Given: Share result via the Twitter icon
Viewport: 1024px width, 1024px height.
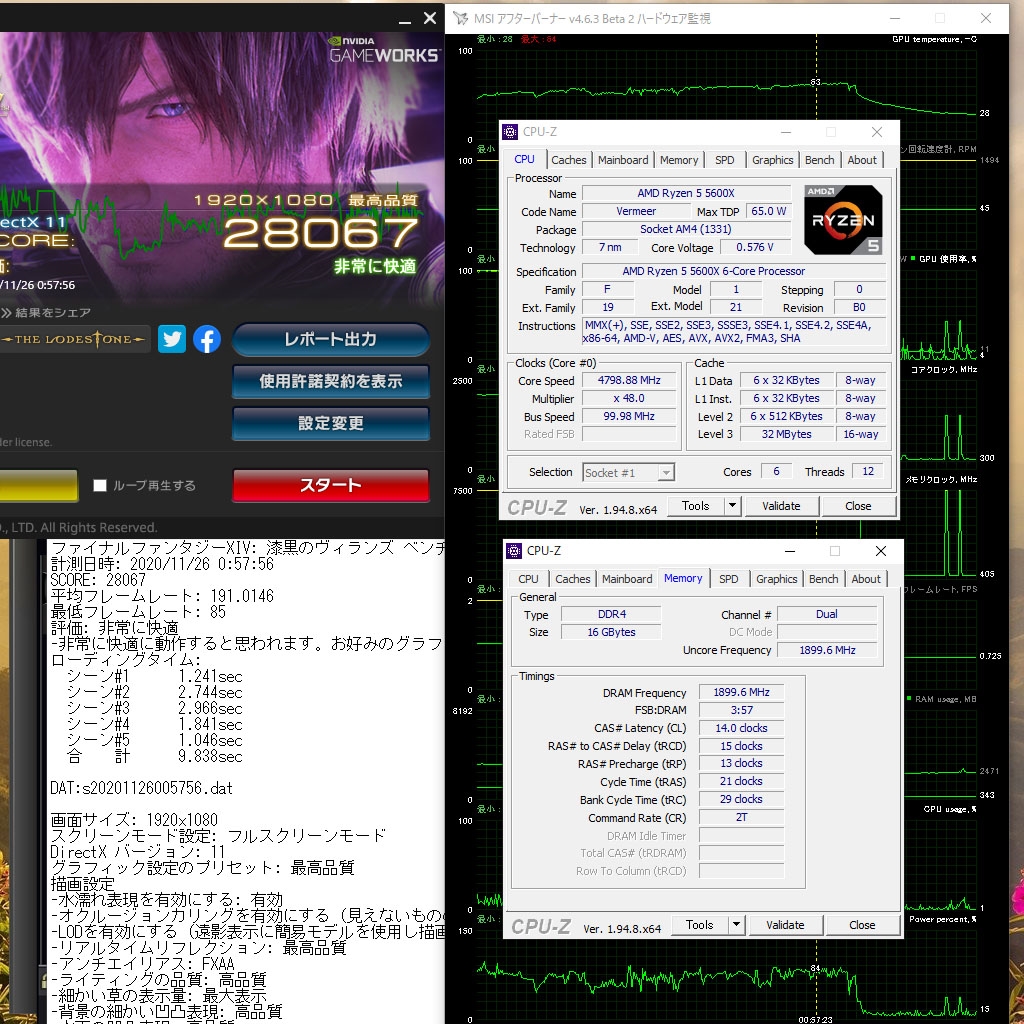Looking at the screenshot, I should [172, 339].
